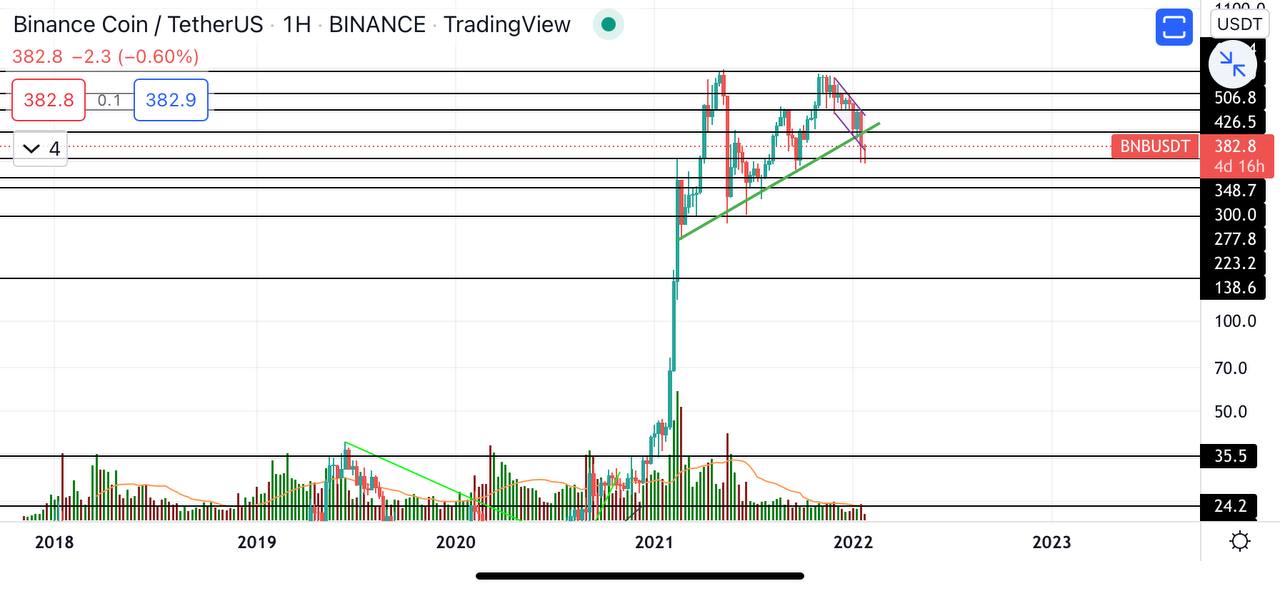Click the BINANCE exchange label in title
1280x591 pixels.
click(377, 25)
